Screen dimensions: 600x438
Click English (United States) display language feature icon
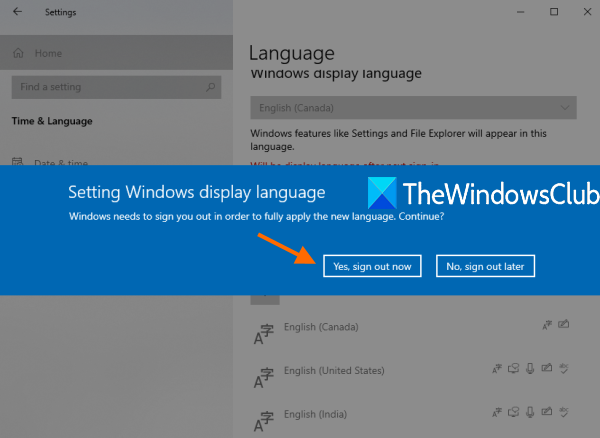coord(497,369)
